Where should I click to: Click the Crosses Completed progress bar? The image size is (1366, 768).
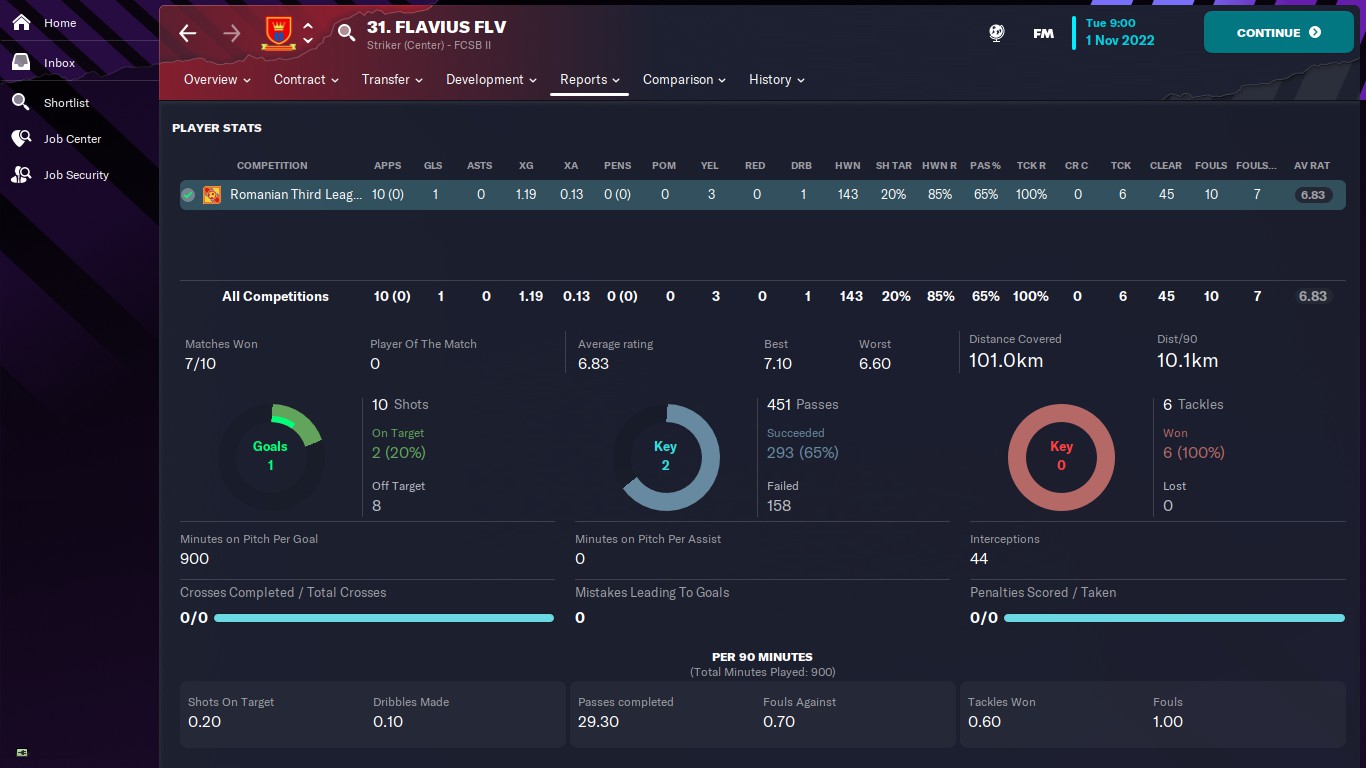pyautogui.click(x=384, y=618)
